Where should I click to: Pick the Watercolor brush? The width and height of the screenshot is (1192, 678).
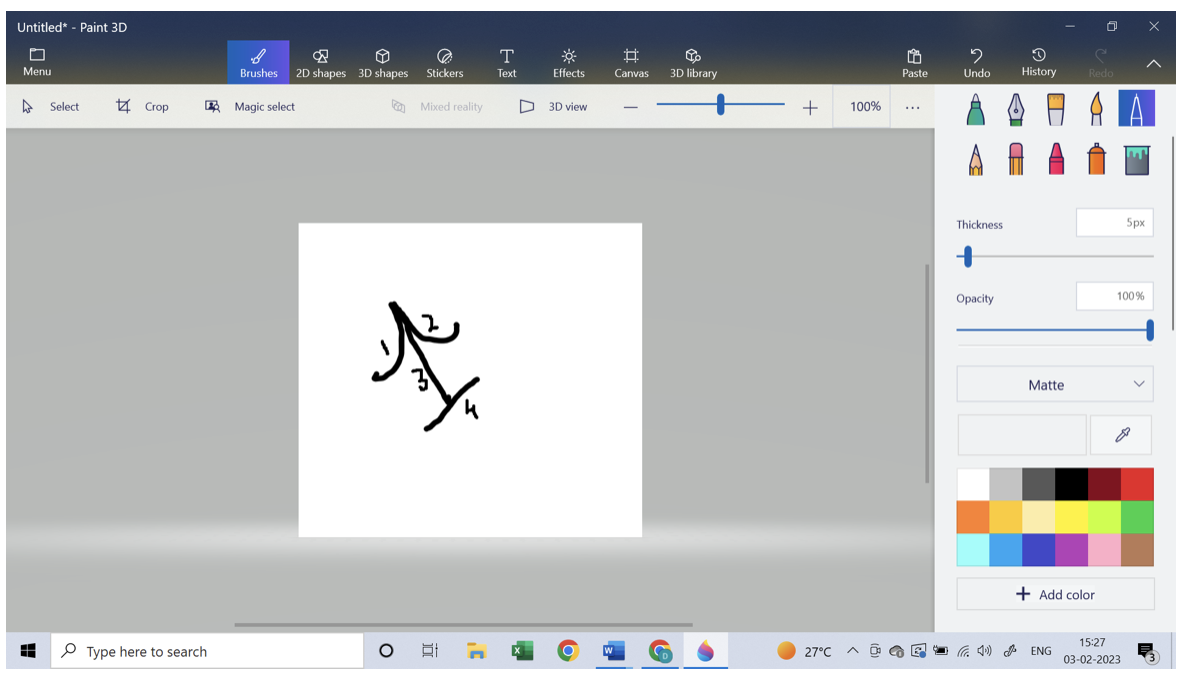[x=1096, y=108]
